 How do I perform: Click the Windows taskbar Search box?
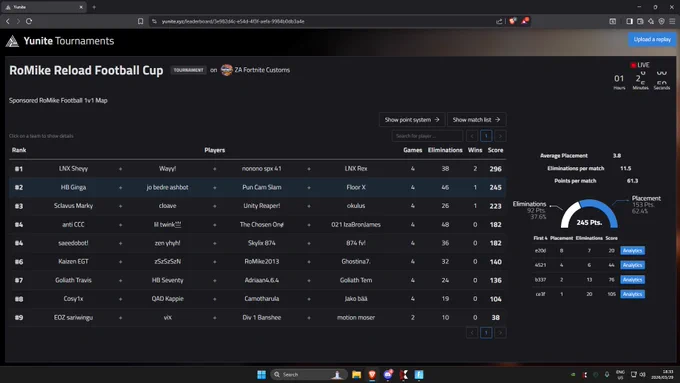(x=309, y=374)
